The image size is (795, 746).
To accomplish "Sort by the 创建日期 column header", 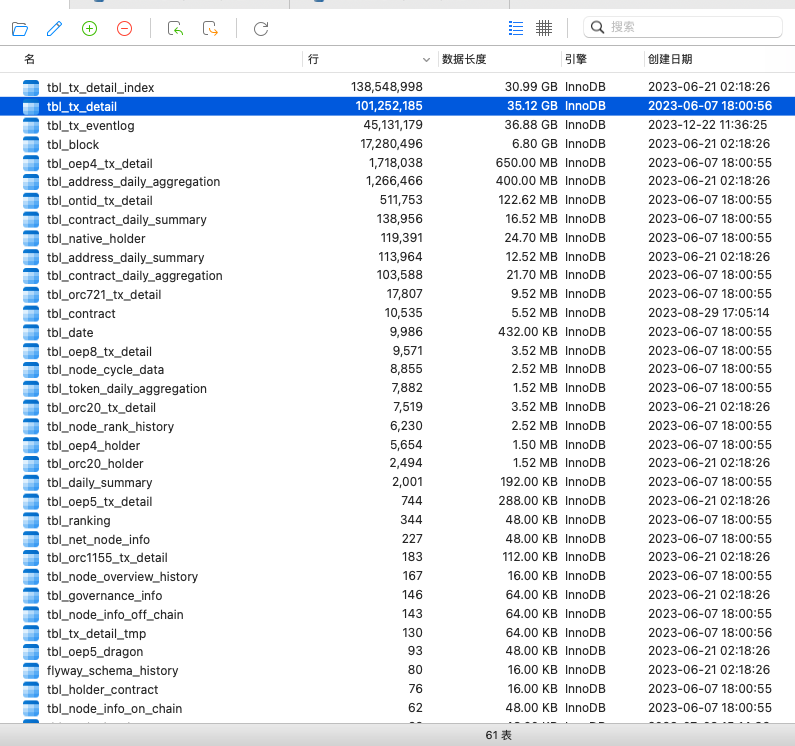I will coord(669,60).
